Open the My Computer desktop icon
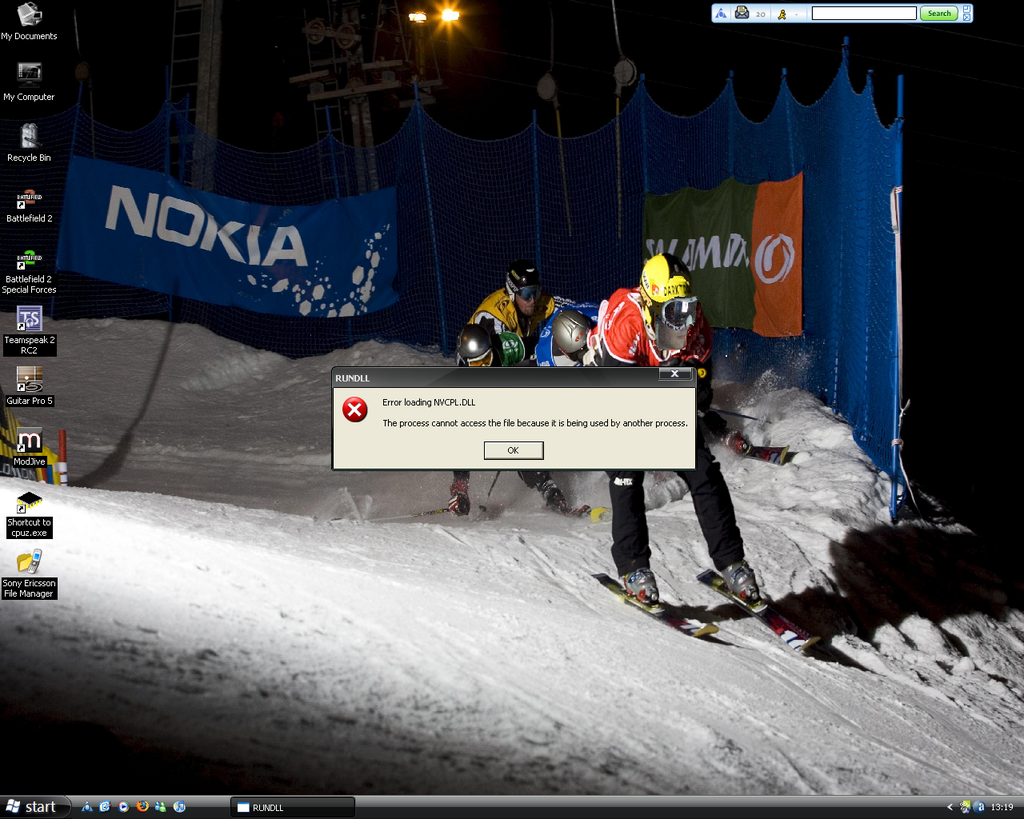This screenshot has height=819, width=1024. [x=29, y=74]
